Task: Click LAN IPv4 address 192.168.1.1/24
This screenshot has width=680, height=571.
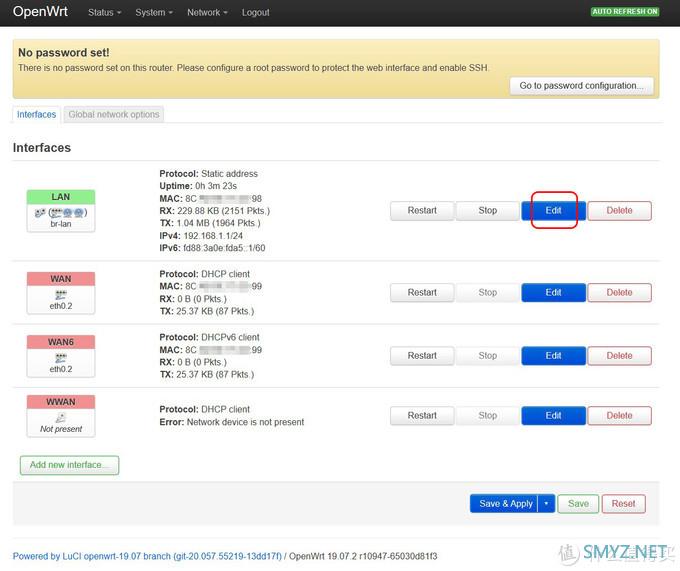Action: (213, 236)
